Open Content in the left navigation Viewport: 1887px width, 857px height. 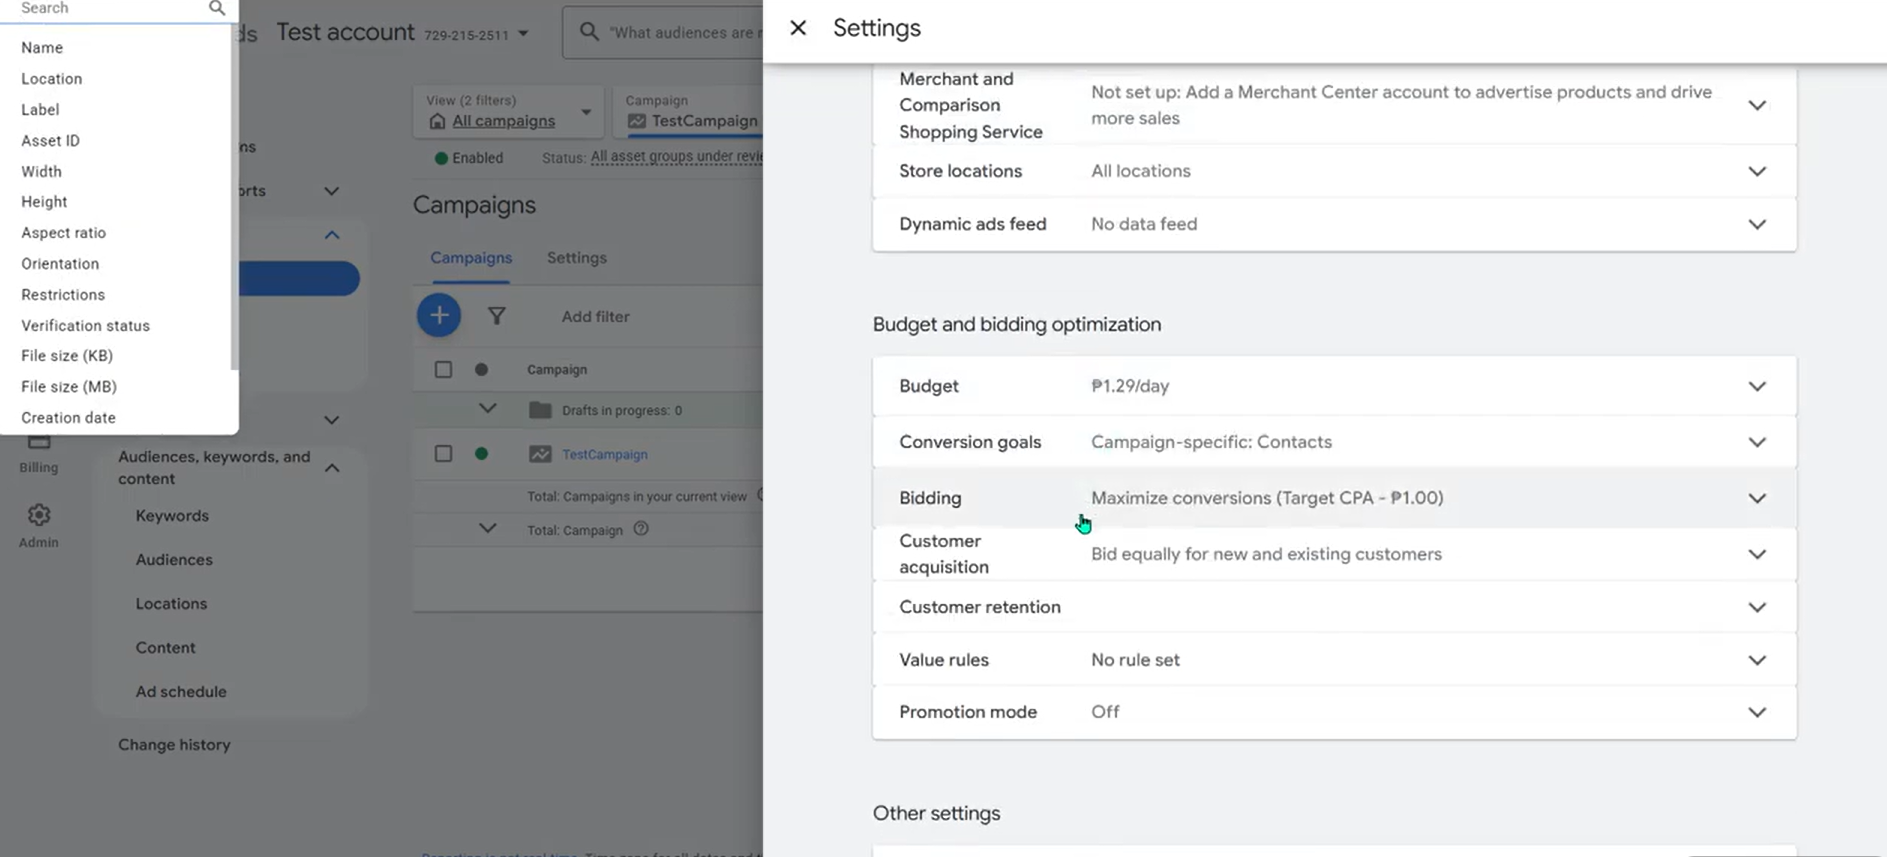point(165,648)
